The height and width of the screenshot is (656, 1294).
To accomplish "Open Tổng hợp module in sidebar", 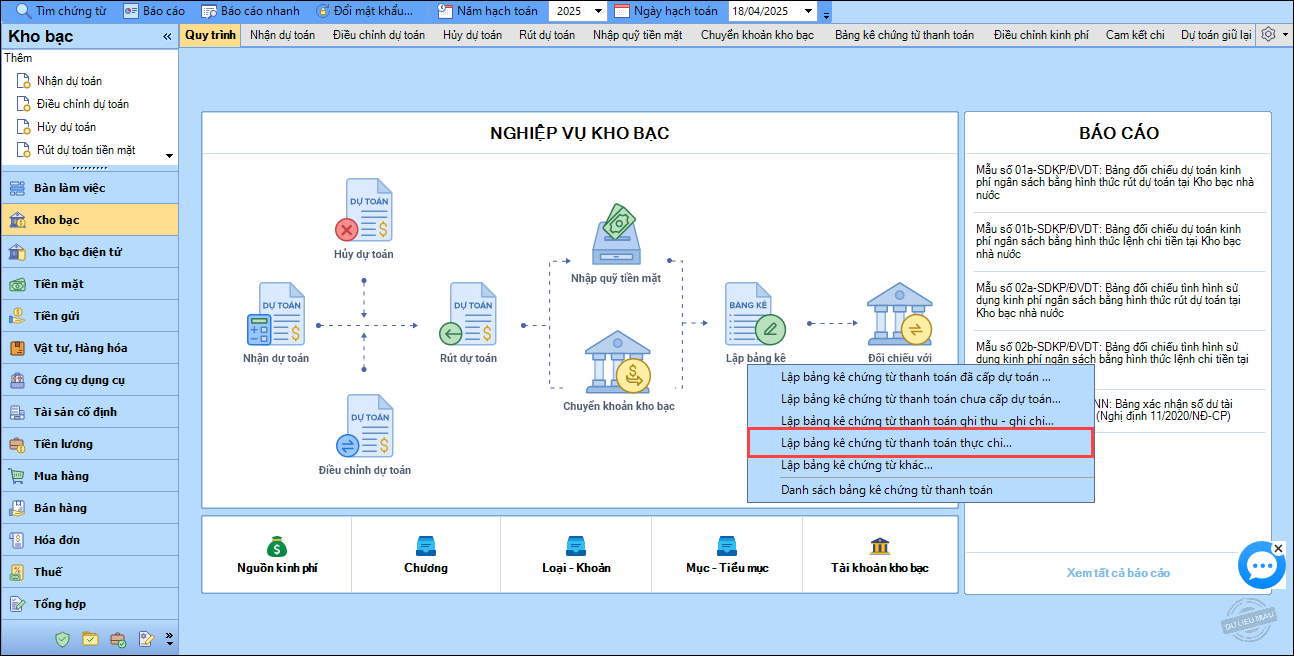I will pos(89,604).
